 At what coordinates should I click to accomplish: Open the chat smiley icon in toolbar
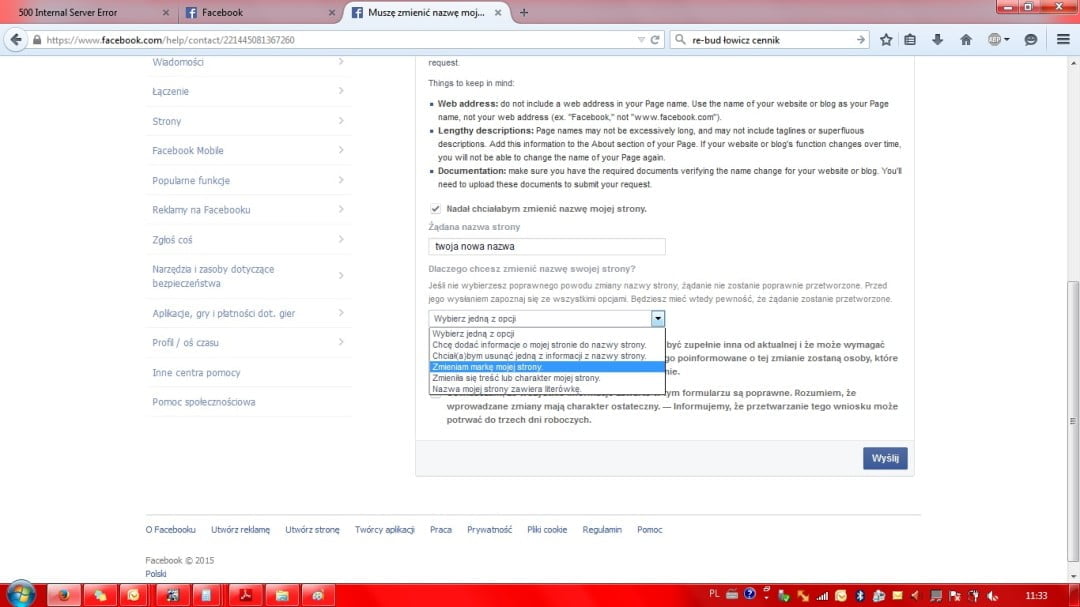(1030, 40)
